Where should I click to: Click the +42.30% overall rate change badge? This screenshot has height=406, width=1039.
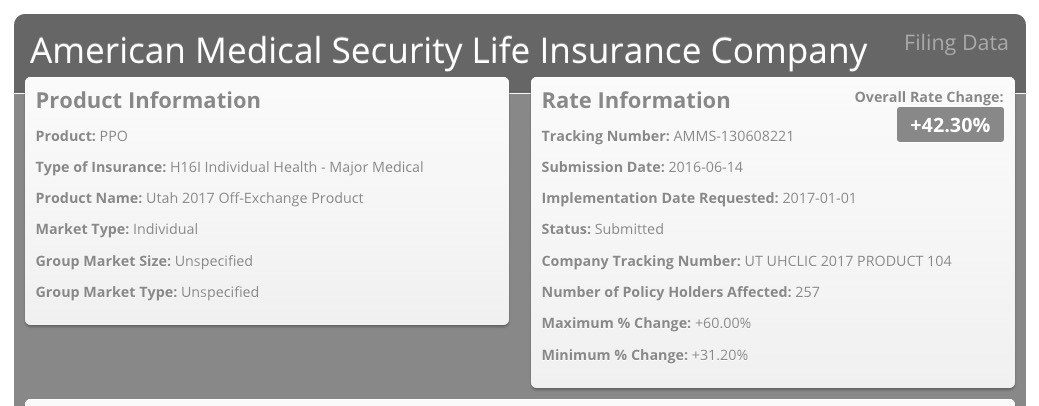click(949, 125)
